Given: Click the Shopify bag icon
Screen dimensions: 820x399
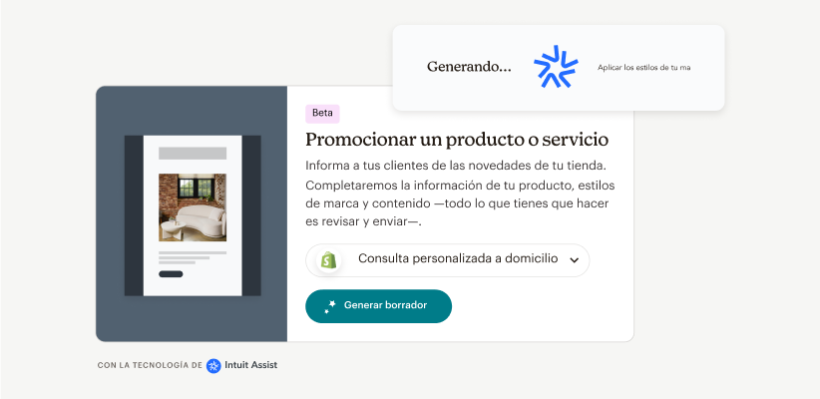Looking at the screenshot, I should tap(328, 260).
